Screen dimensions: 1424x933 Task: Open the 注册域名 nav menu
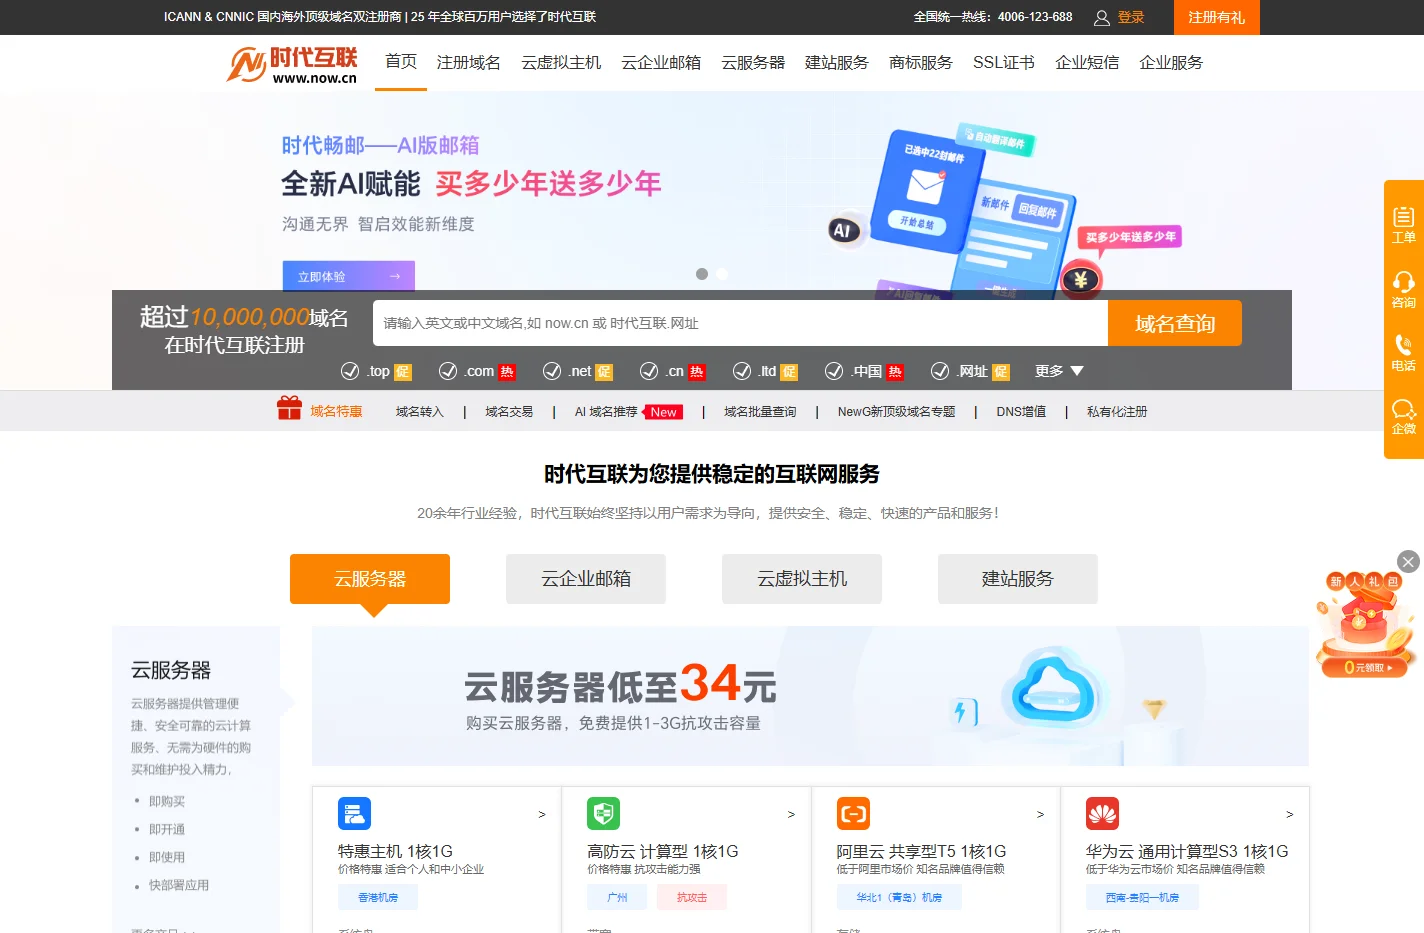469,62
